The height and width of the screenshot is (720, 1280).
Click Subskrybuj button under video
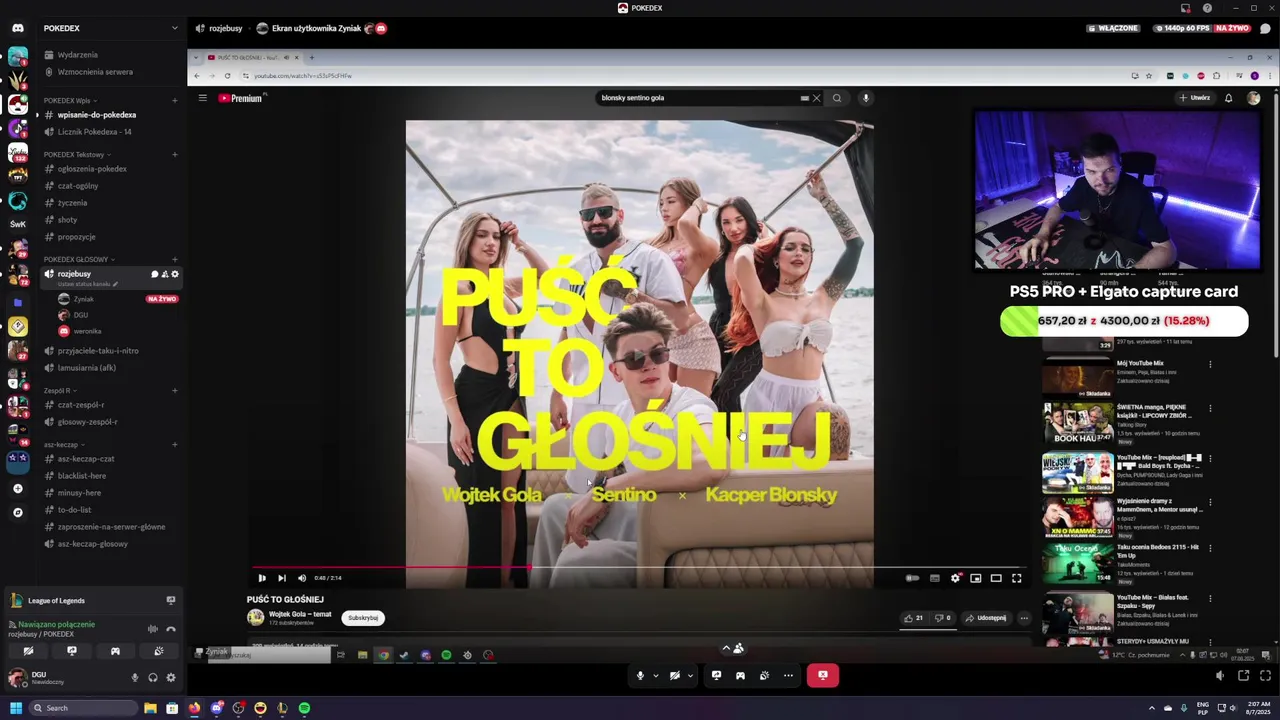point(363,618)
